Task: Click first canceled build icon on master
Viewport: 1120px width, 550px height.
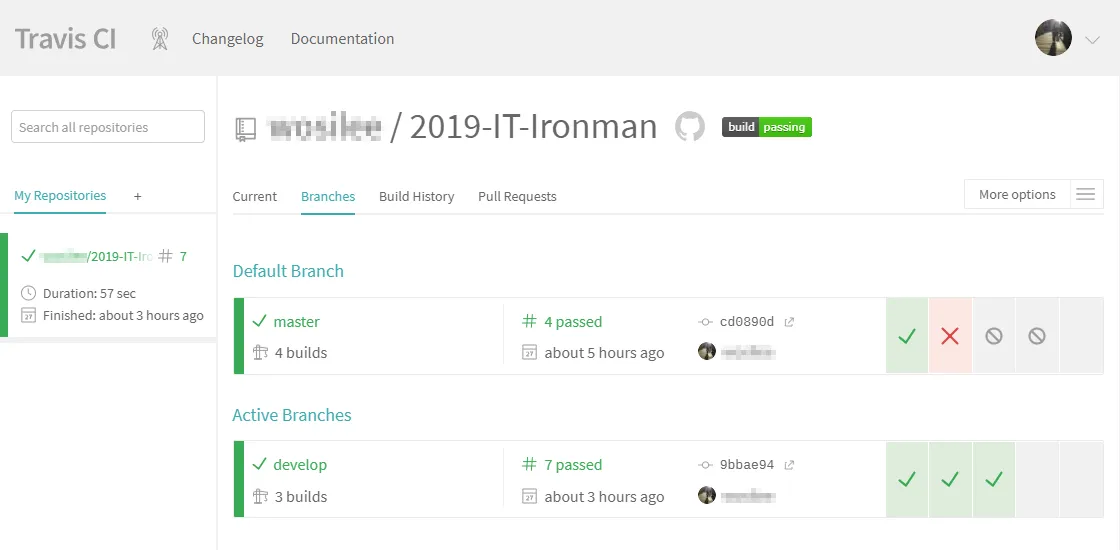Action: [x=993, y=336]
